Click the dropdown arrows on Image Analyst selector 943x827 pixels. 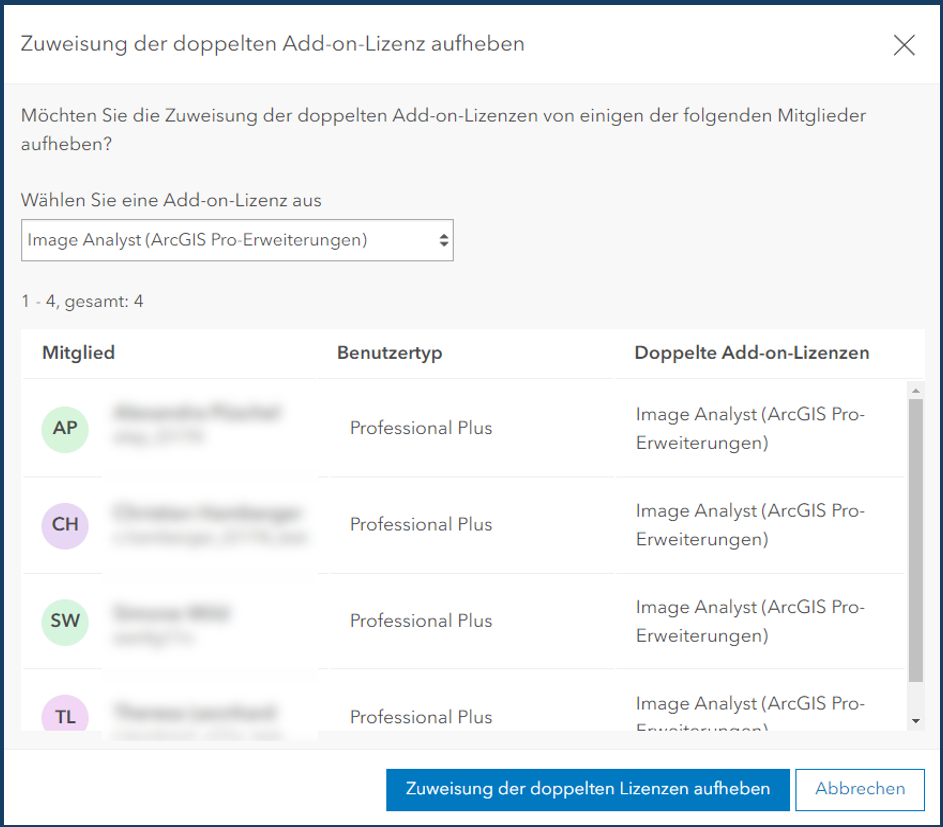[x=443, y=240]
